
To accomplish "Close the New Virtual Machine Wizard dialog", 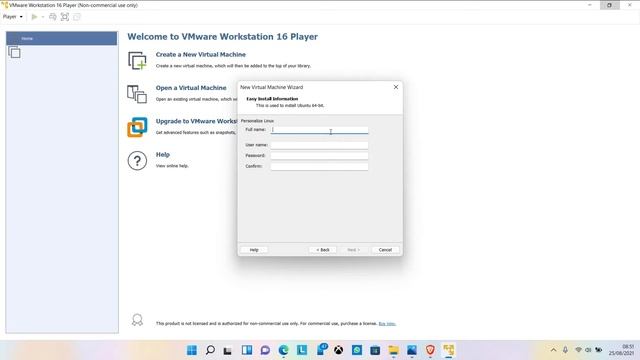I will pyautogui.click(x=396, y=87).
